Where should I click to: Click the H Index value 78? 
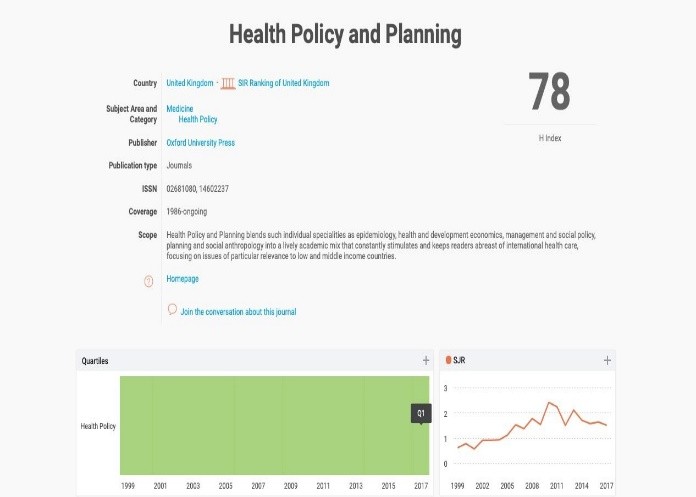[549, 93]
